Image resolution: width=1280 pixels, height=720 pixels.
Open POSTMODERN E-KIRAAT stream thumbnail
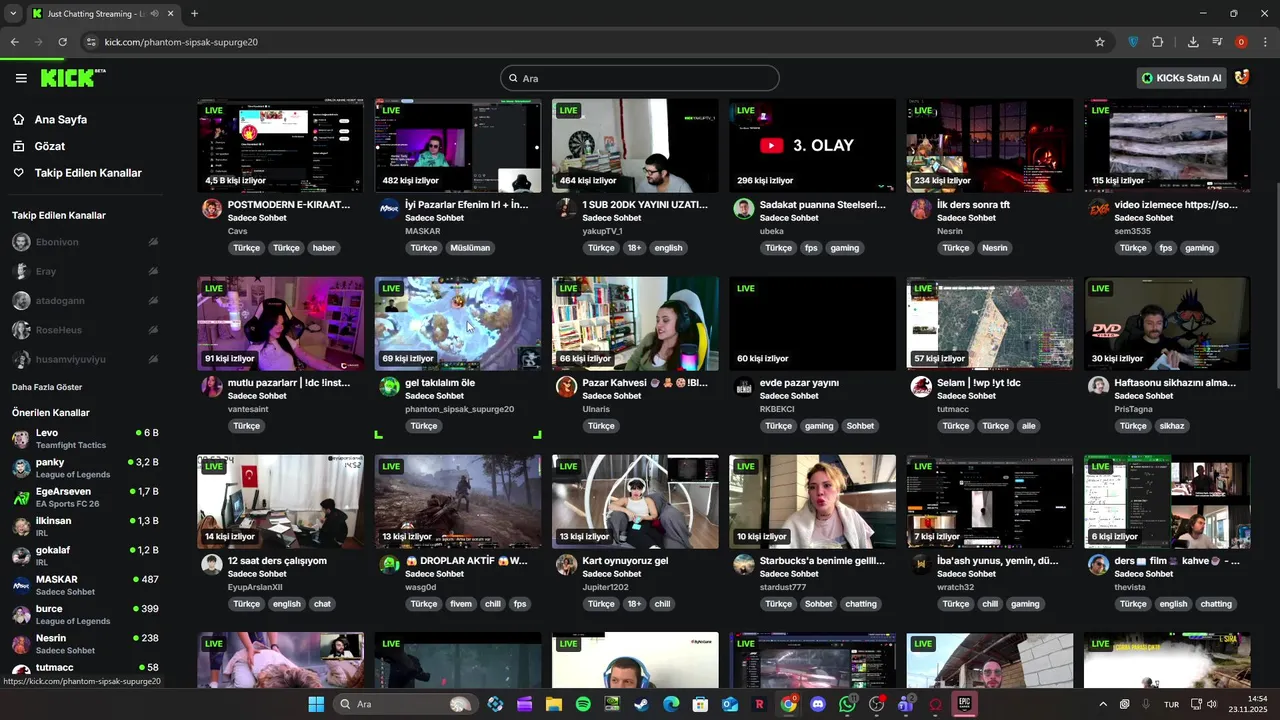[280, 145]
